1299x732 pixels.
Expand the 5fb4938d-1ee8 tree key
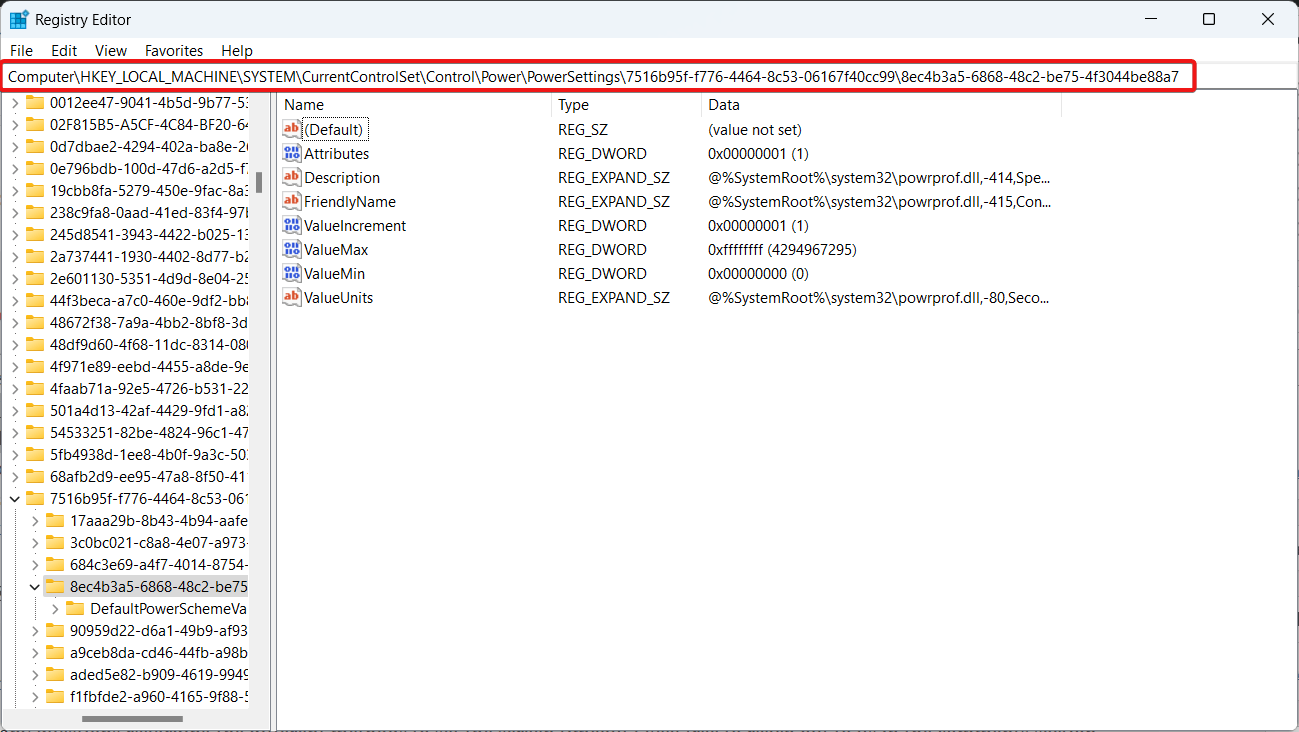pos(15,454)
